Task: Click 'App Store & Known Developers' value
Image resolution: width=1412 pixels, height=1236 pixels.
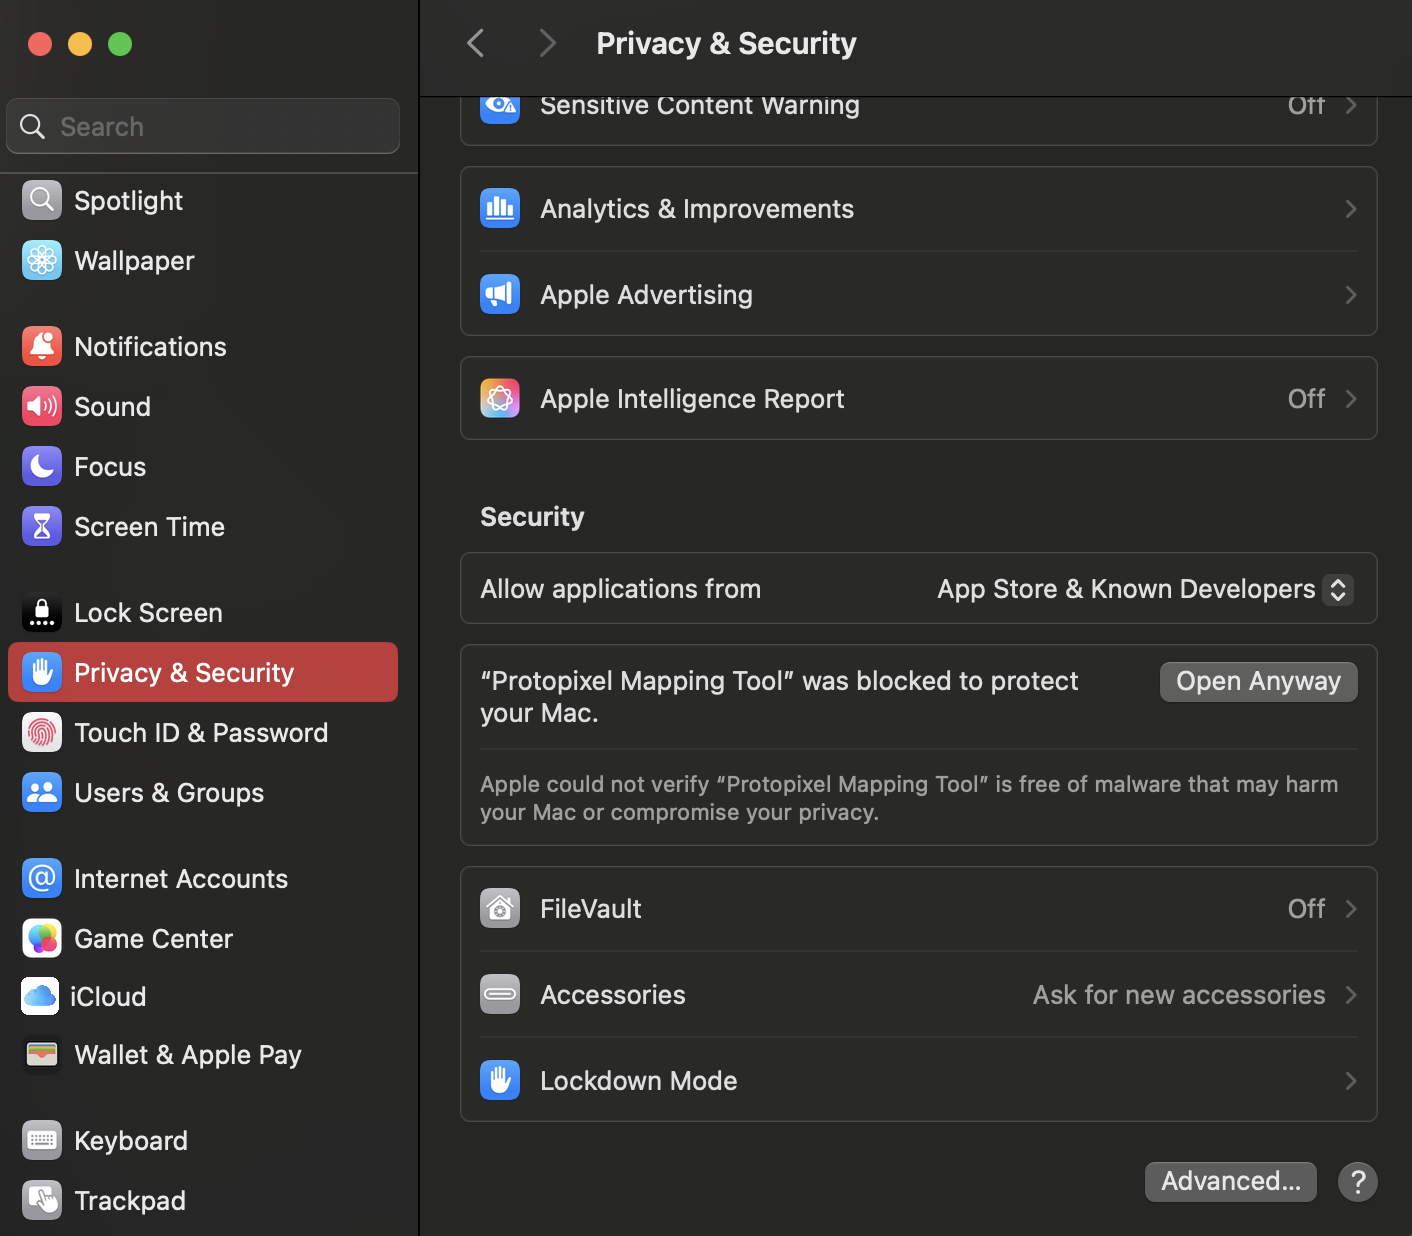Action: click(x=1126, y=590)
